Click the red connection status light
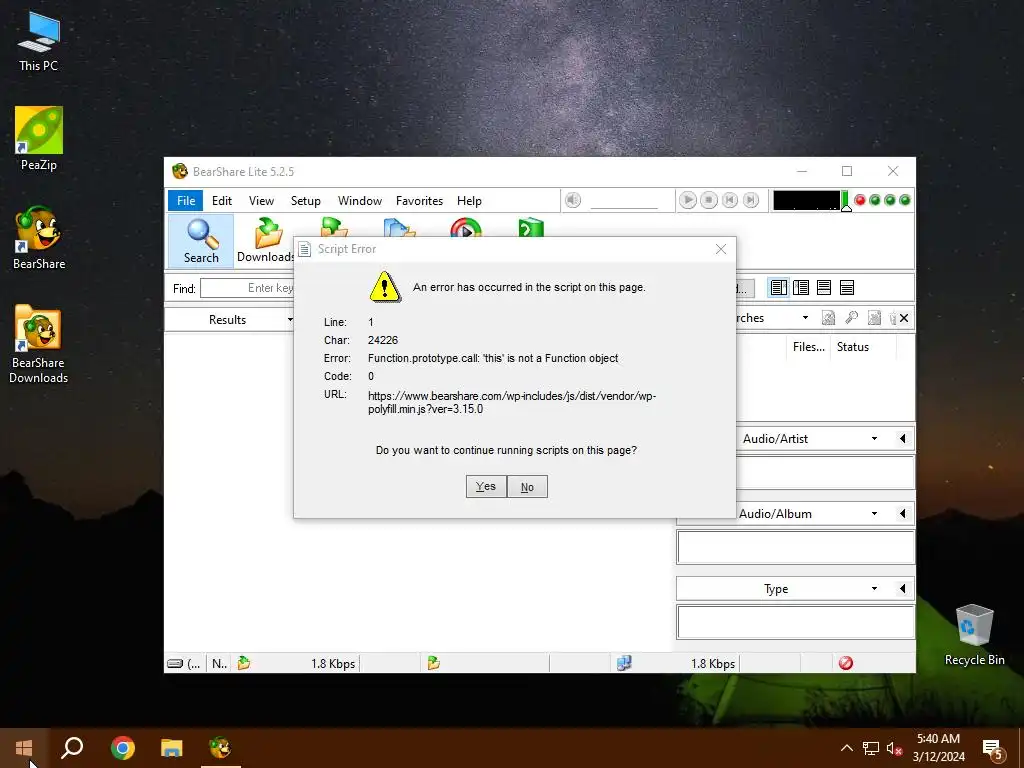This screenshot has height=768, width=1024. [860, 200]
